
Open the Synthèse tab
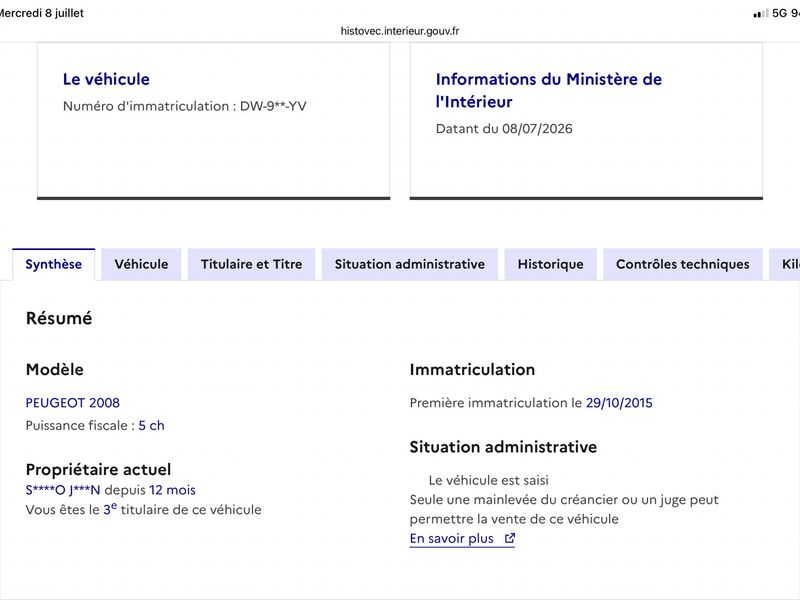(x=54, y=264)
